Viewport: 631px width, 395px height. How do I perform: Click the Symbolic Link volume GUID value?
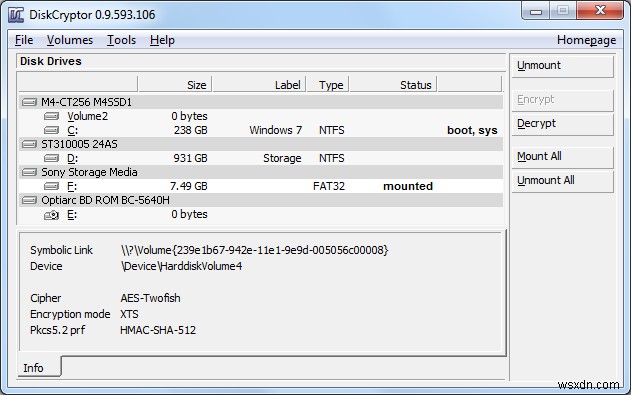click(x=254, y=250)
